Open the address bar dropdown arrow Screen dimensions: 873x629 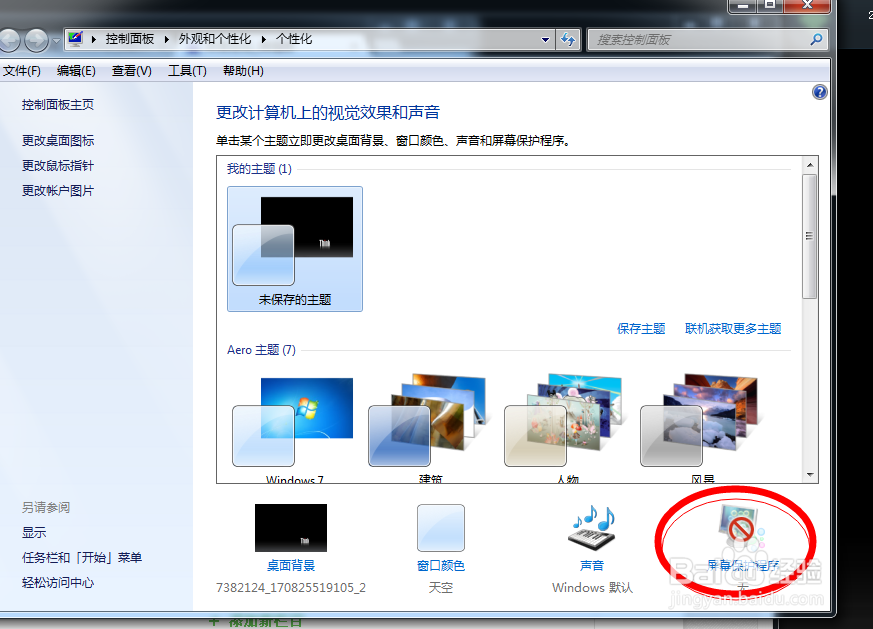pos(545,40)
